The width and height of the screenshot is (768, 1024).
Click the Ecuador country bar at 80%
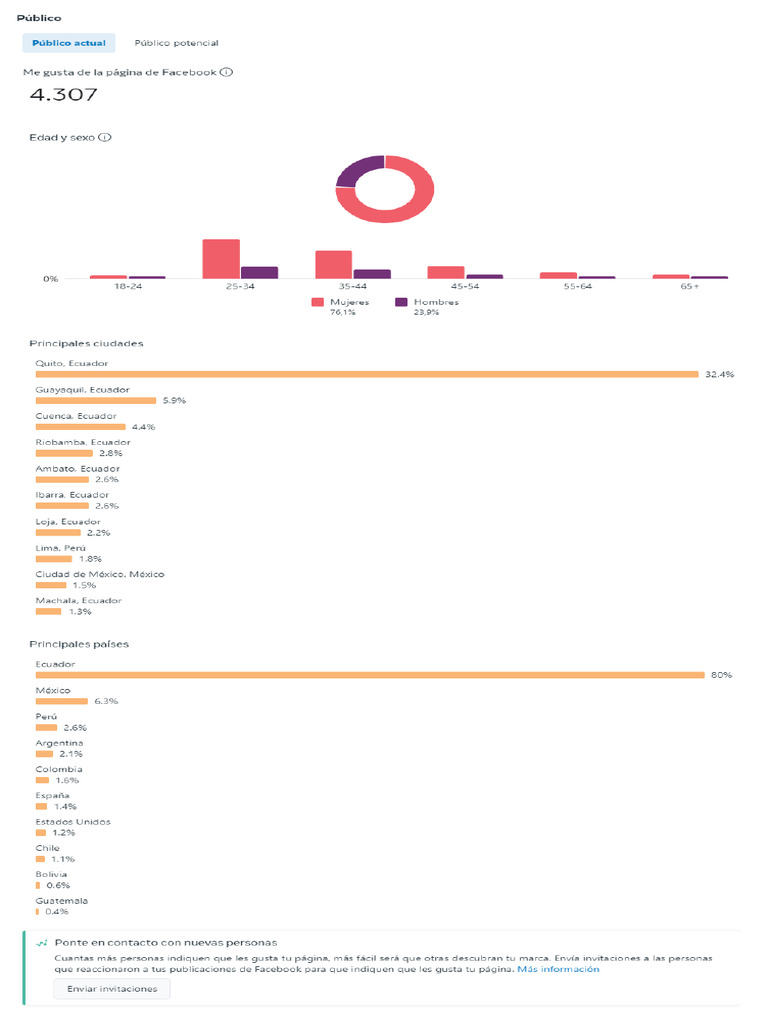pos(370,675)
